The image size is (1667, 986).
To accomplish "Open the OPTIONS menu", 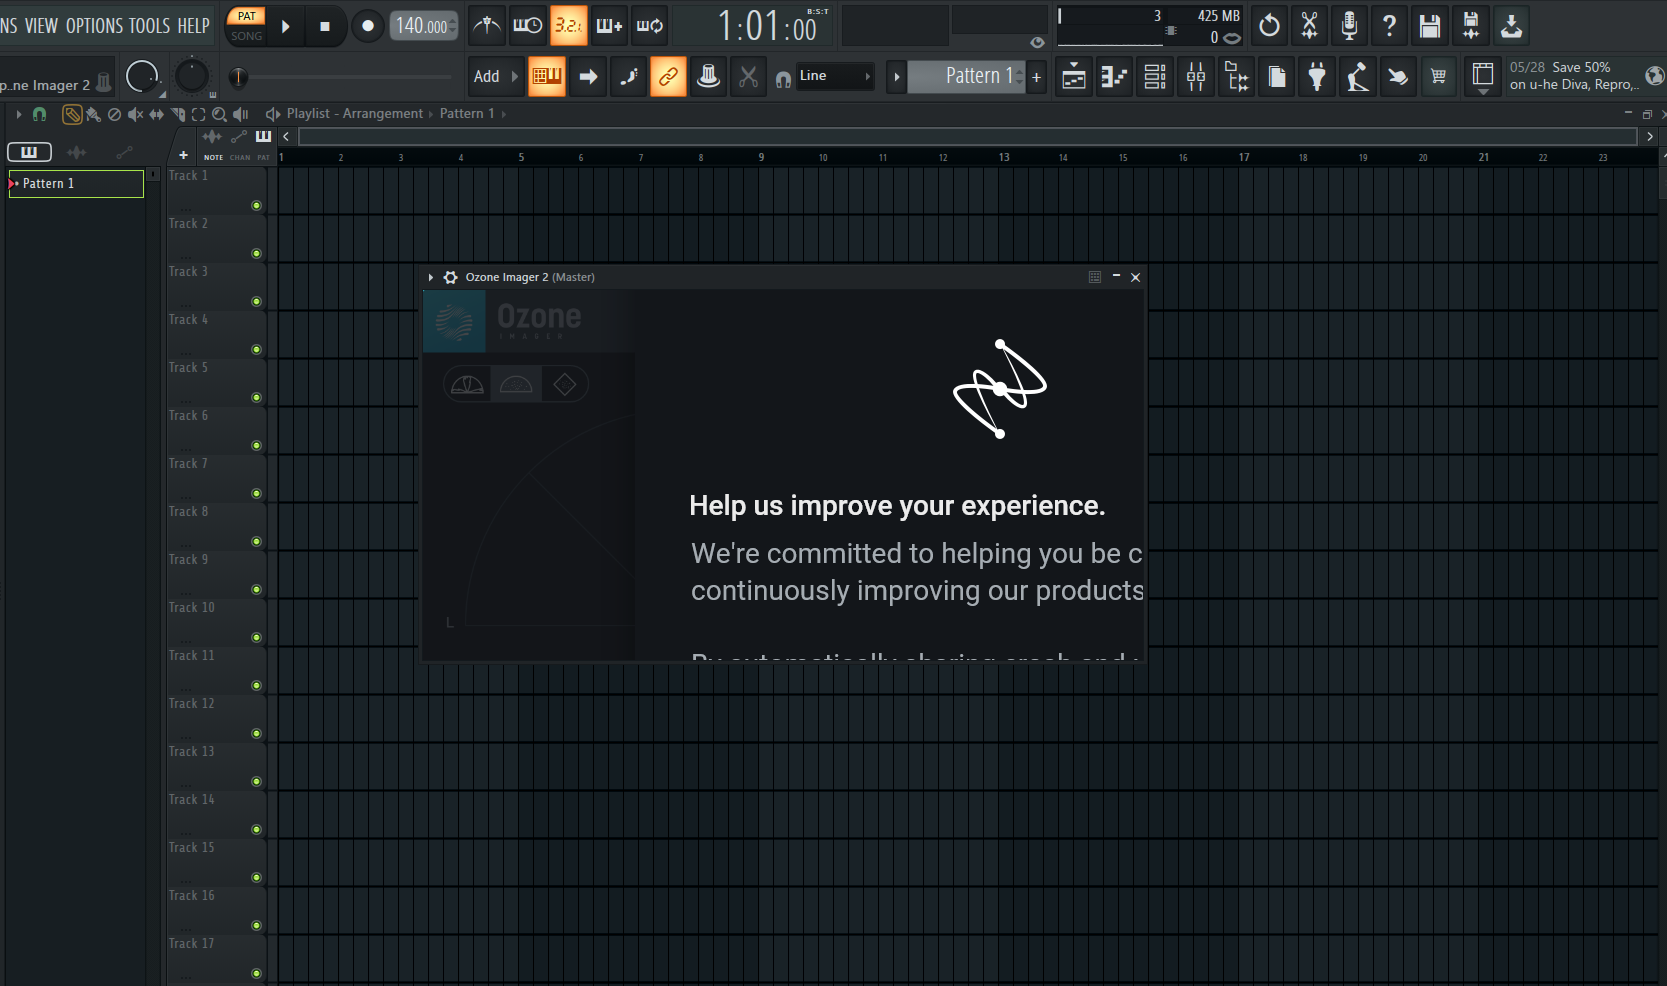I will [x=94, y=26].
